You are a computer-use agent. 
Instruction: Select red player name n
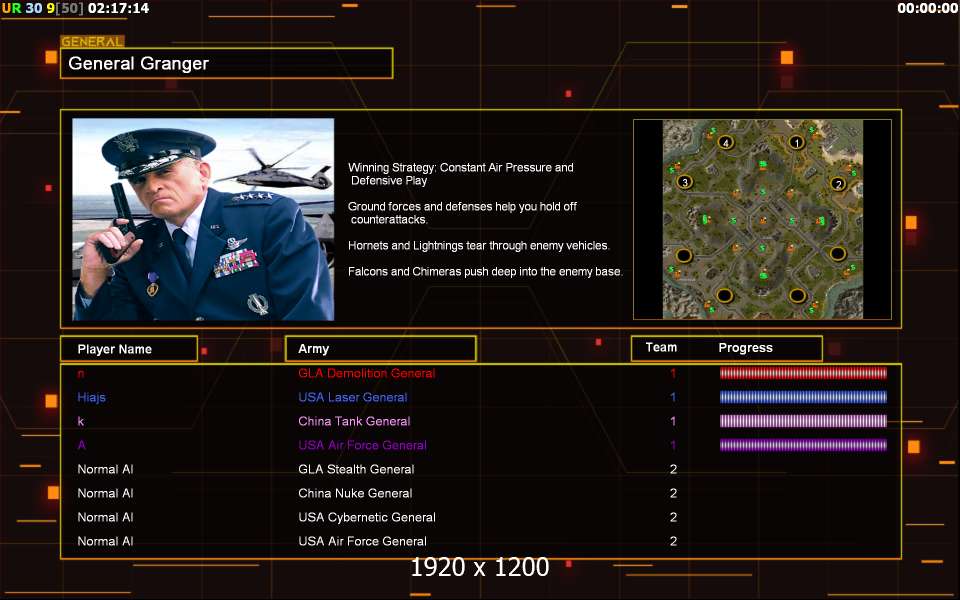(x=81, y=373)
